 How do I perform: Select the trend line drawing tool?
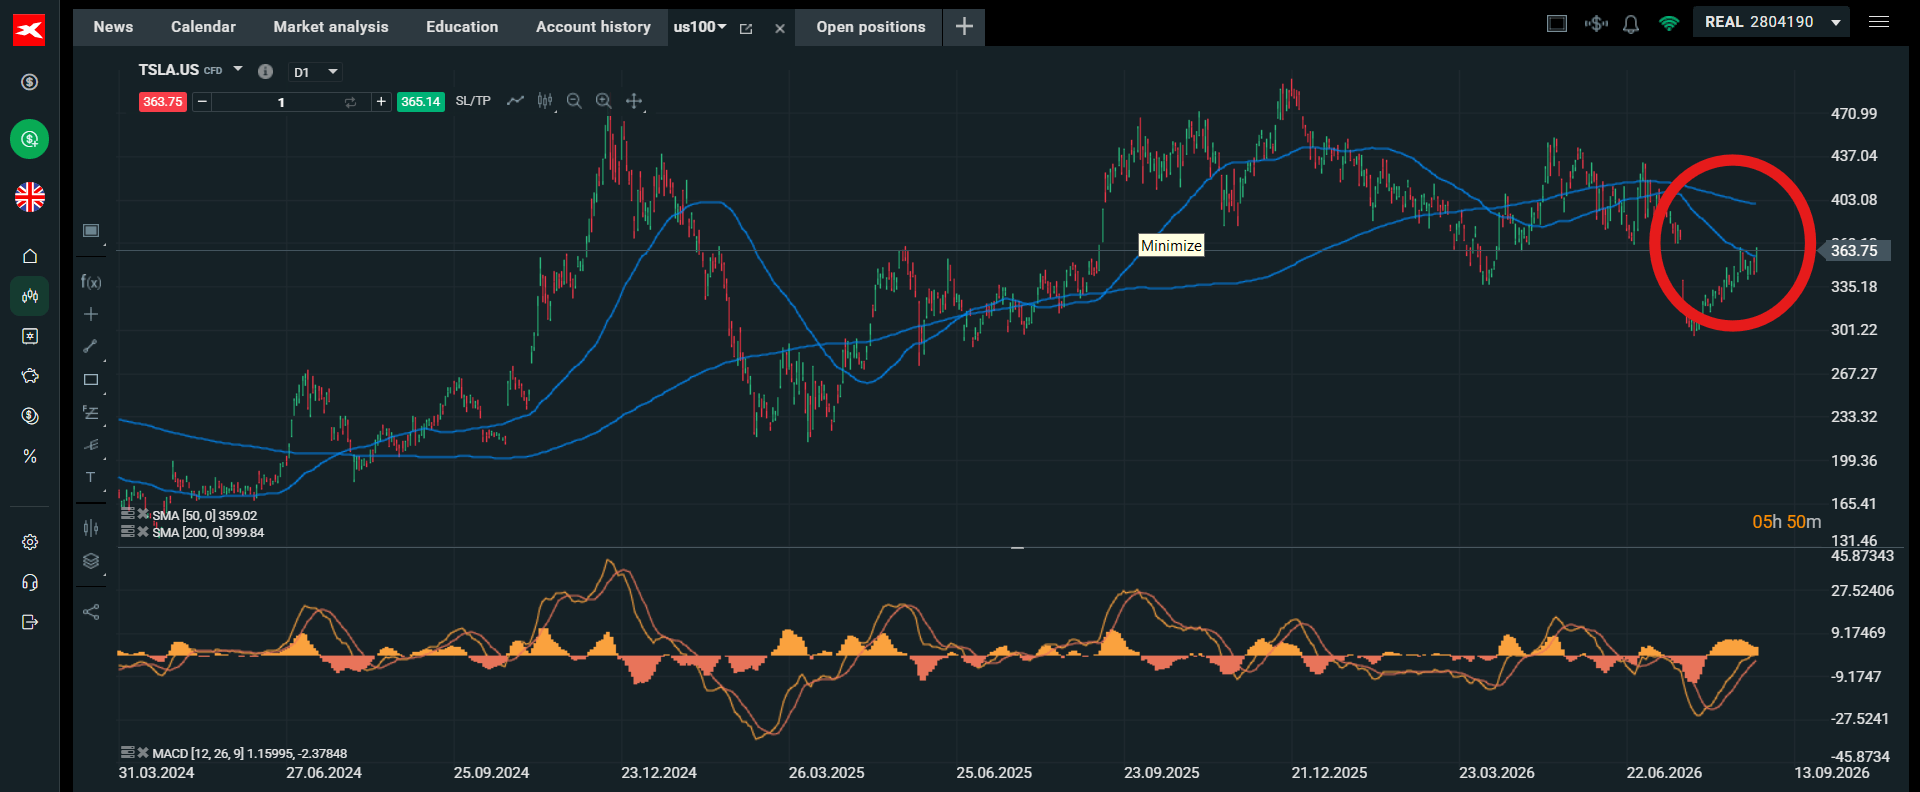[91, 346]
